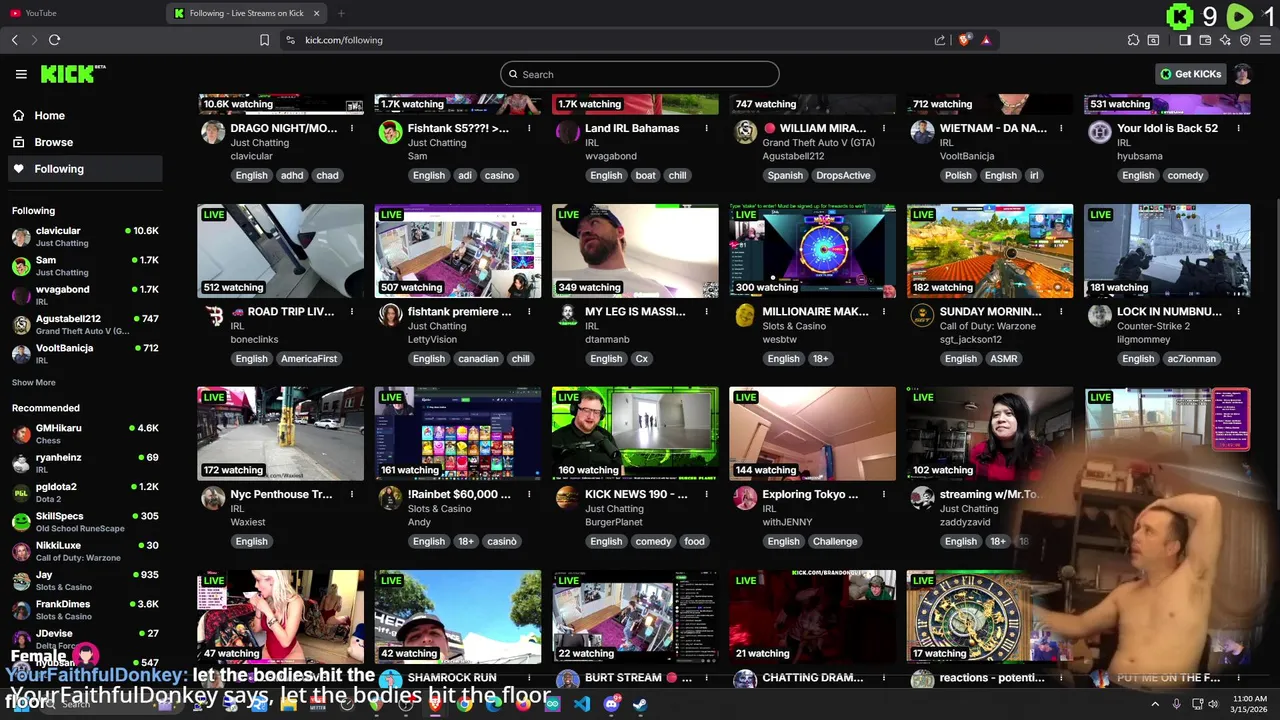Open options menu for ROAD TRIP LIV stream

352,311
